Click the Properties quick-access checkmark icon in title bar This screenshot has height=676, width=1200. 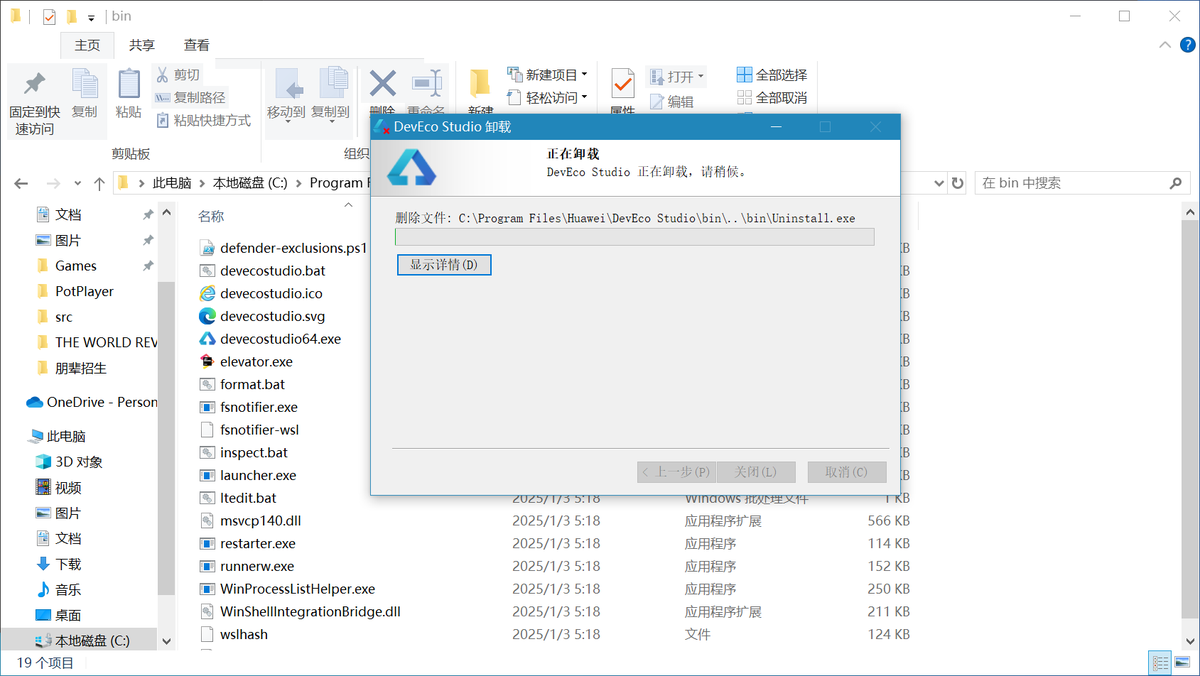point(49,17)
